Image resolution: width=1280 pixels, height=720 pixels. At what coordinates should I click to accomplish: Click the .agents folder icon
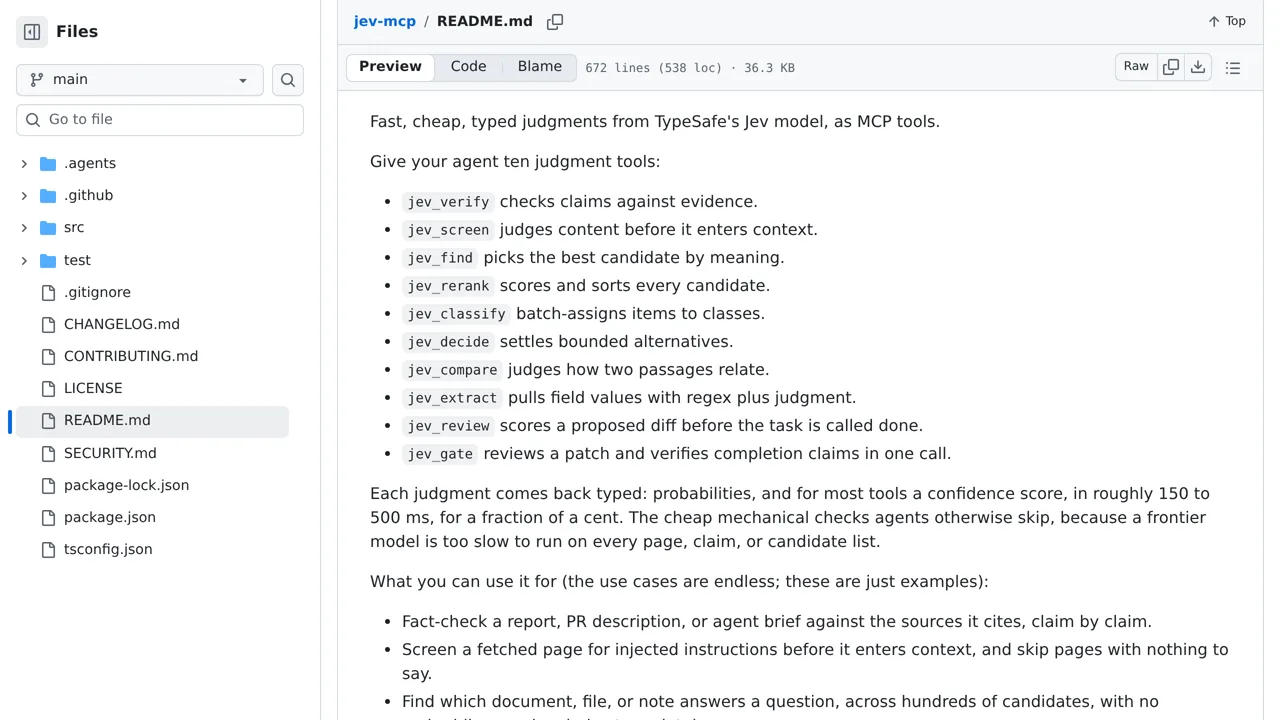[48, 164]
